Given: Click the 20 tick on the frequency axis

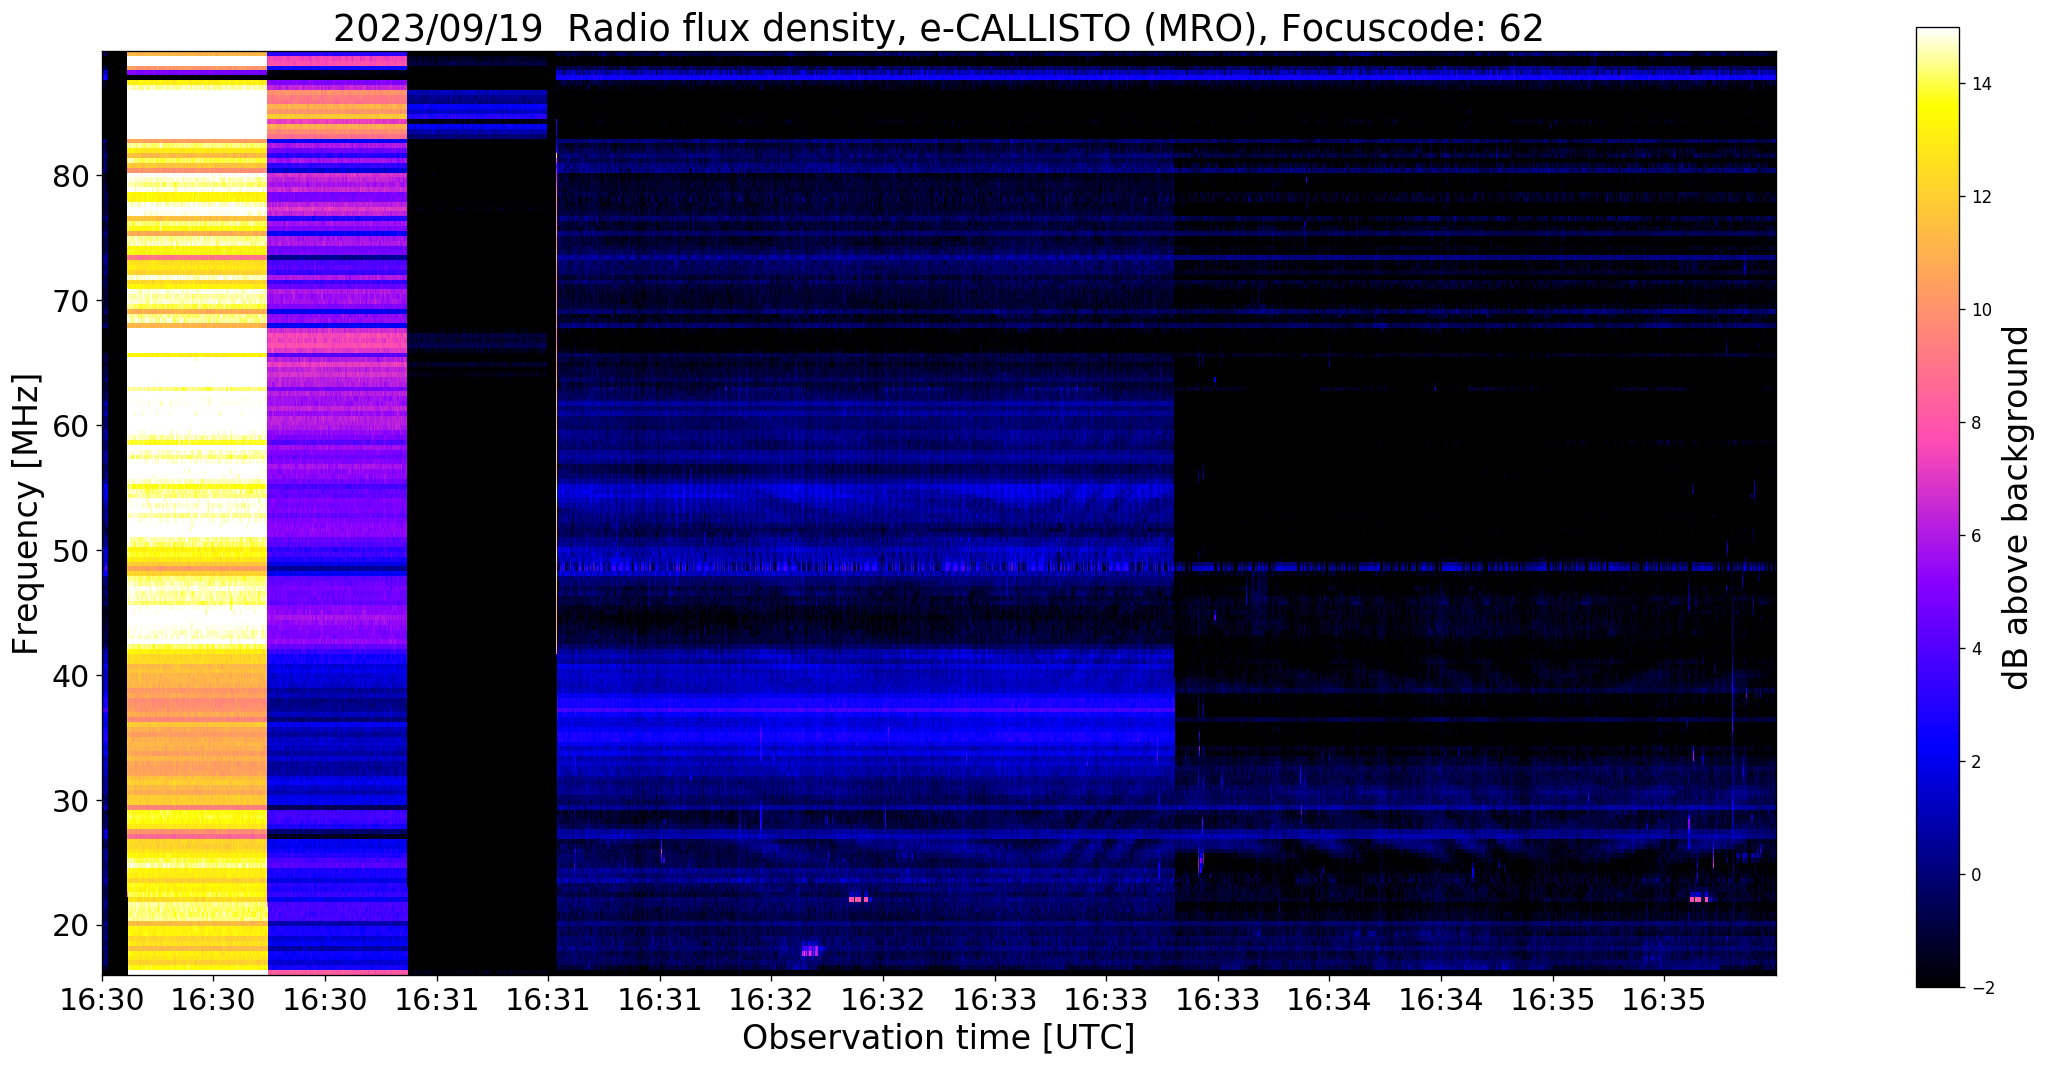Looking at the screenshot, I should click(71, 926).
